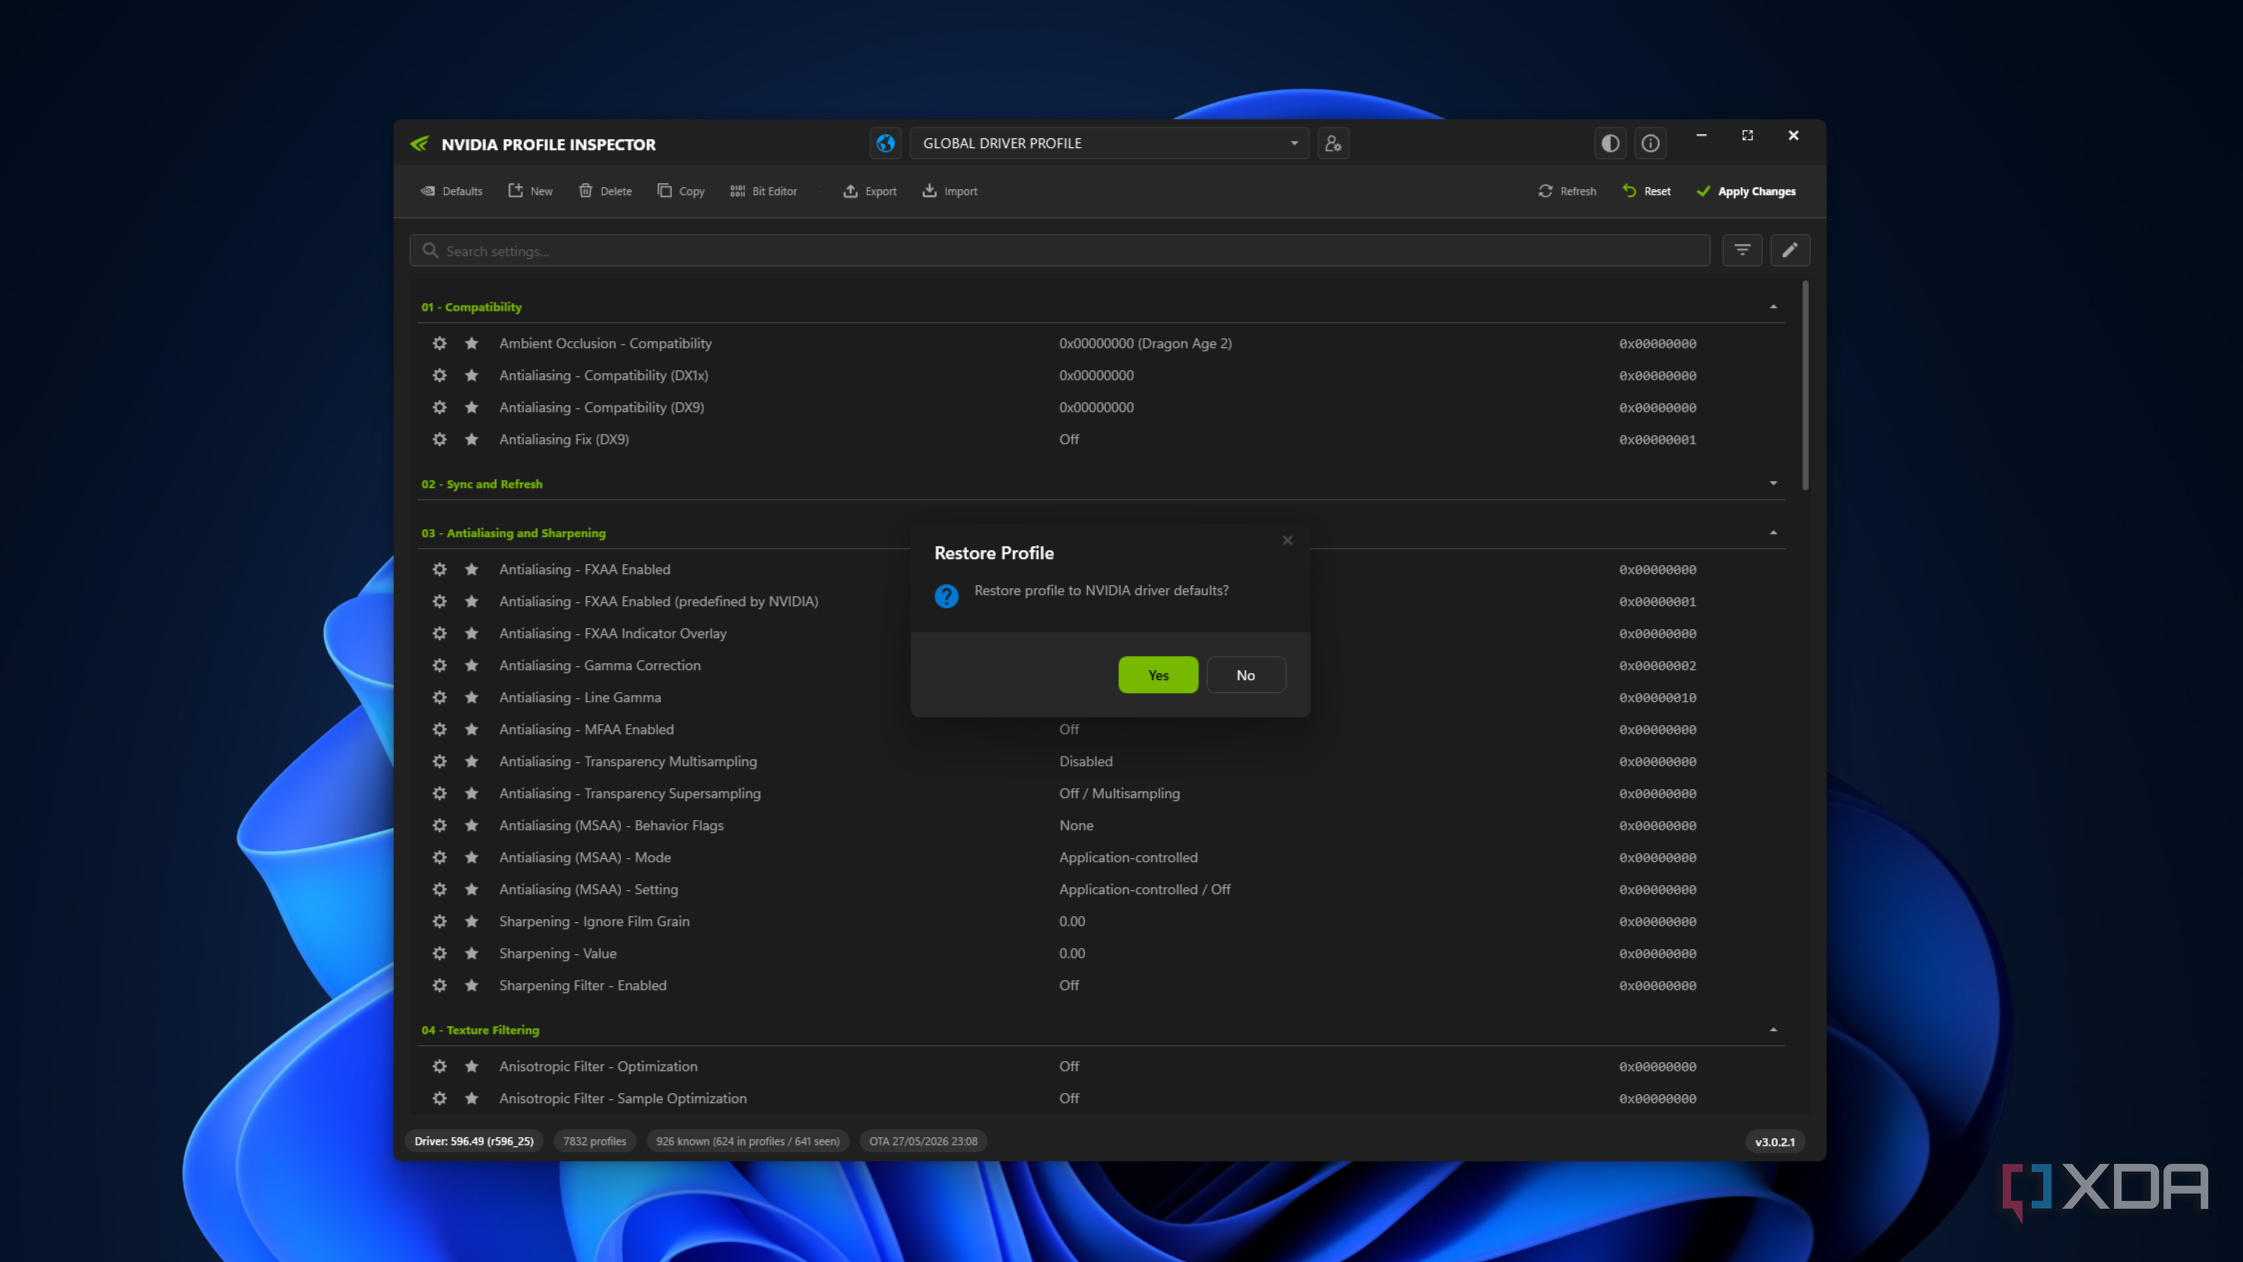Click gear icon for Antialiasing - MFAA Enabled
2243x1262 pixels.
439,729
